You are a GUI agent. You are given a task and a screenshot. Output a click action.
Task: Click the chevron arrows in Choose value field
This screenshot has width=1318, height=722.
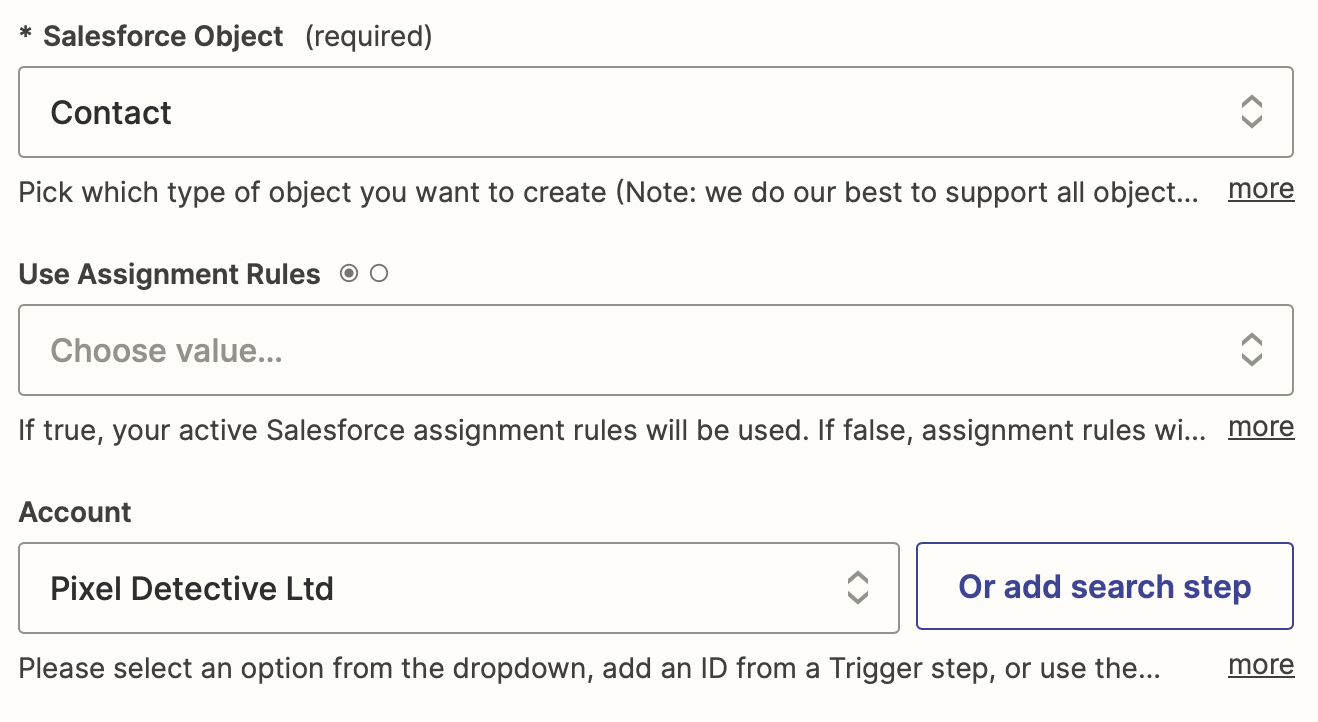point(1251,350)
